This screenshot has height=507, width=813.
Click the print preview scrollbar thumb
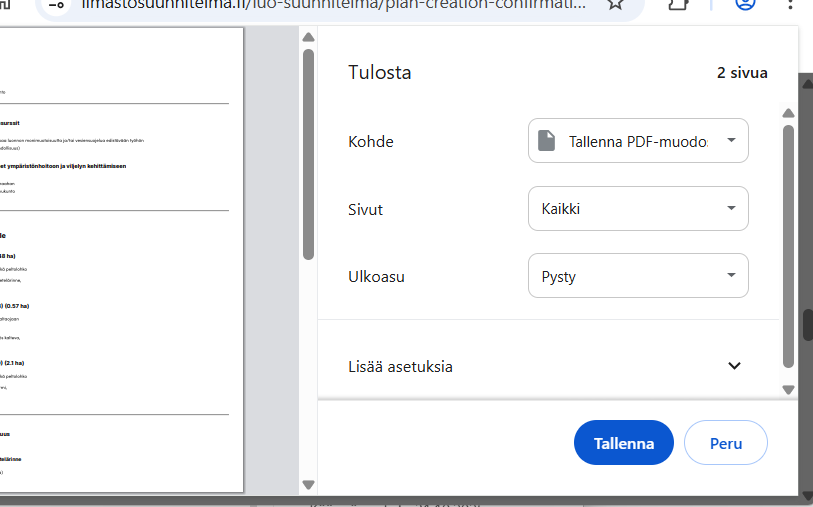click(x=308, y=150)
